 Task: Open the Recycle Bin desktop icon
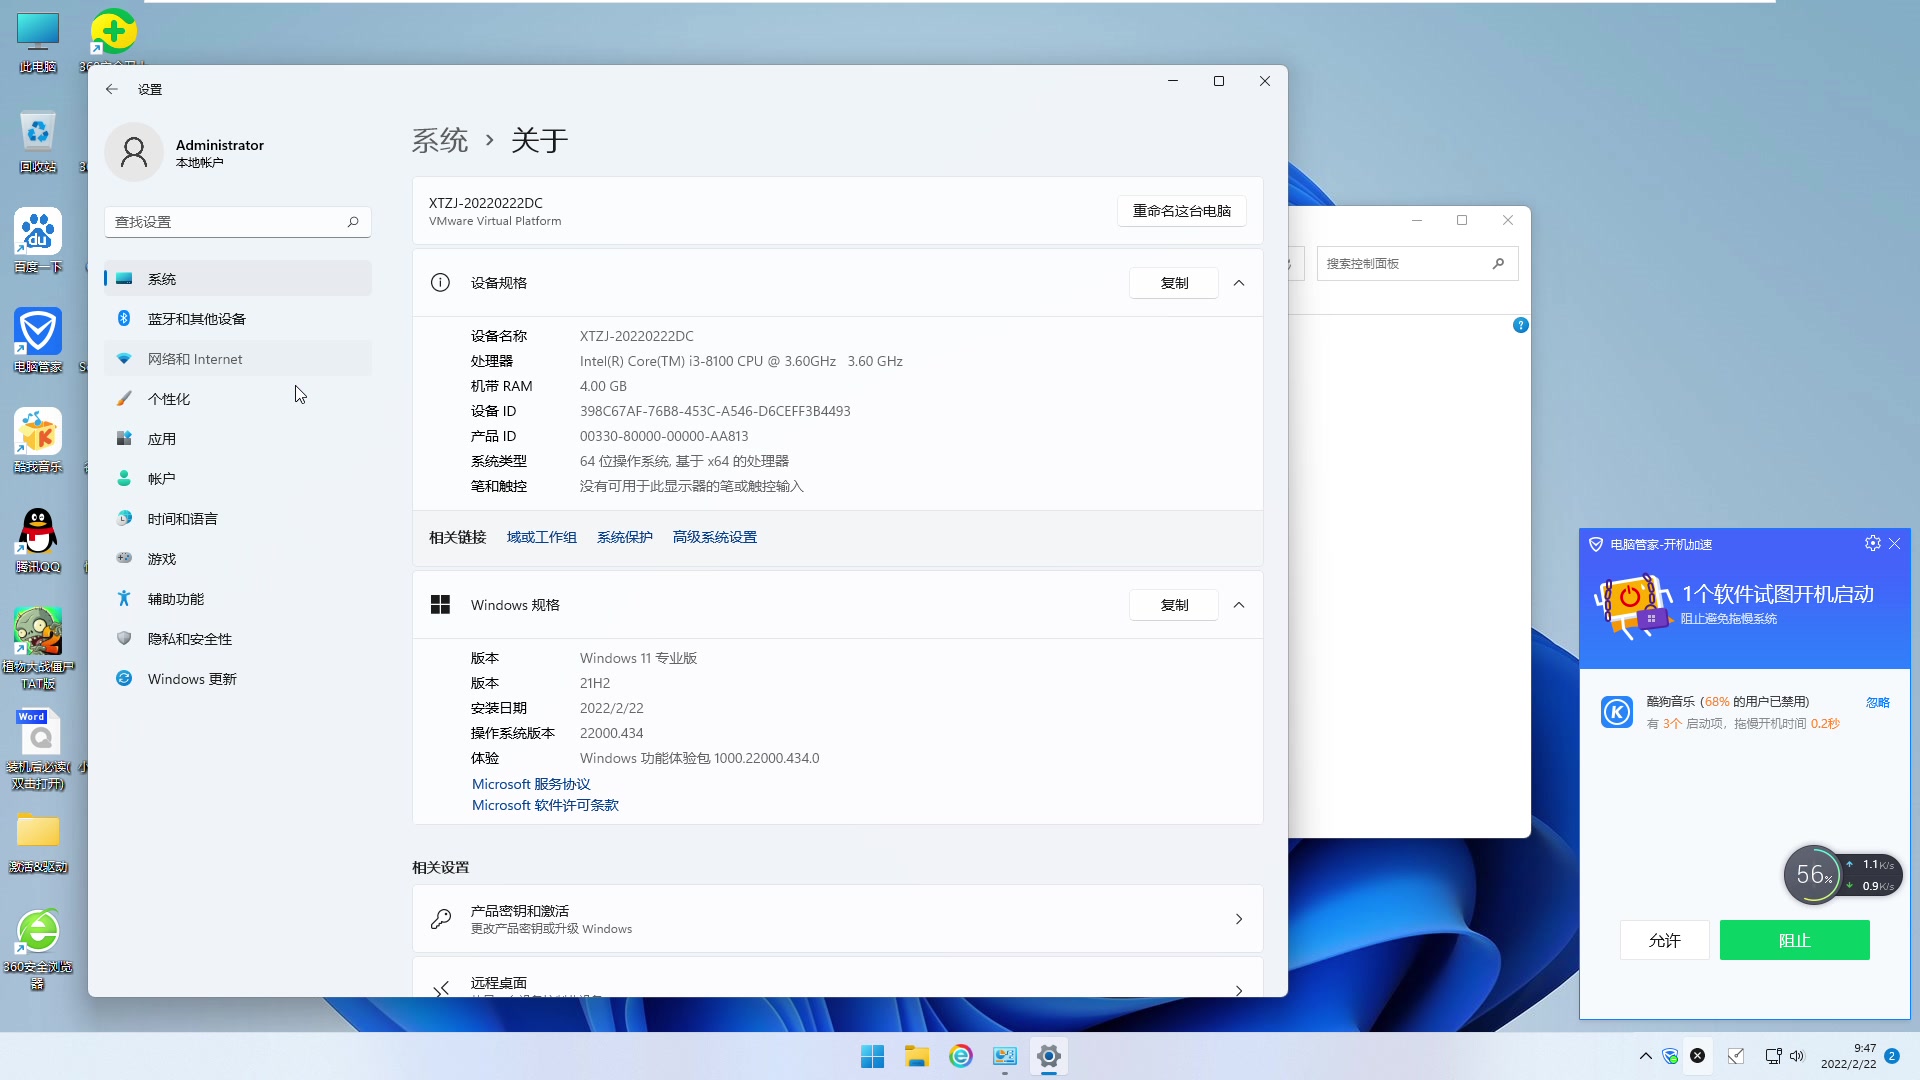pos(38,141)
